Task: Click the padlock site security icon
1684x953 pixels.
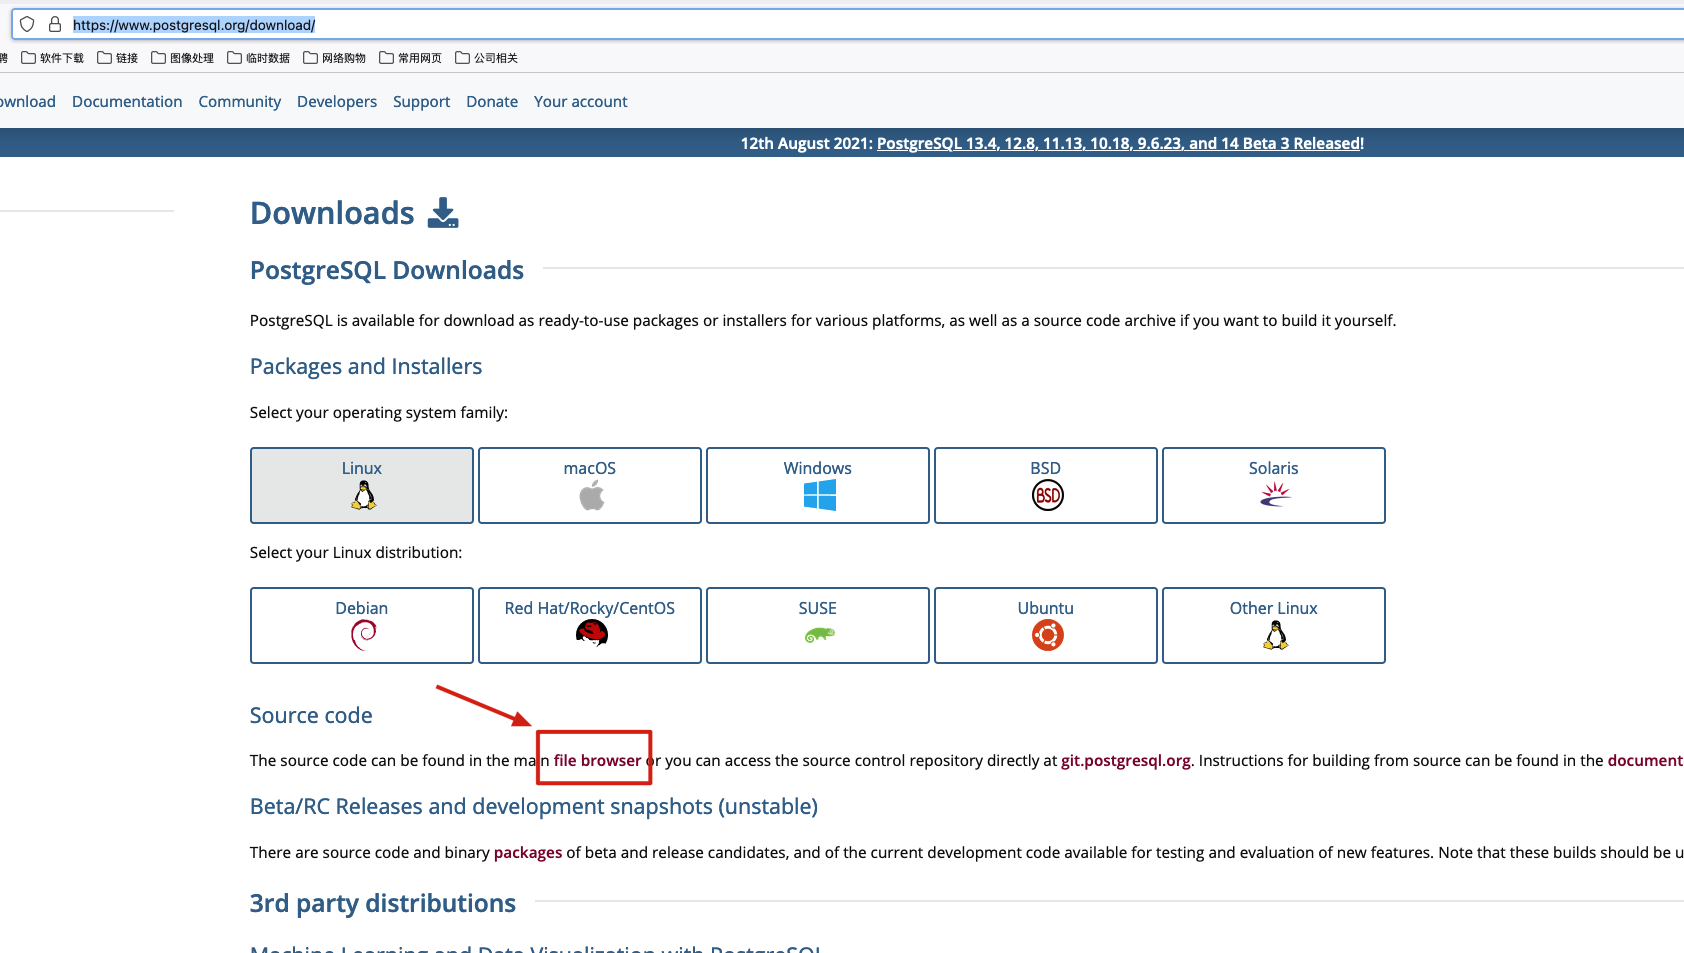Action: (x=55, y=24)
